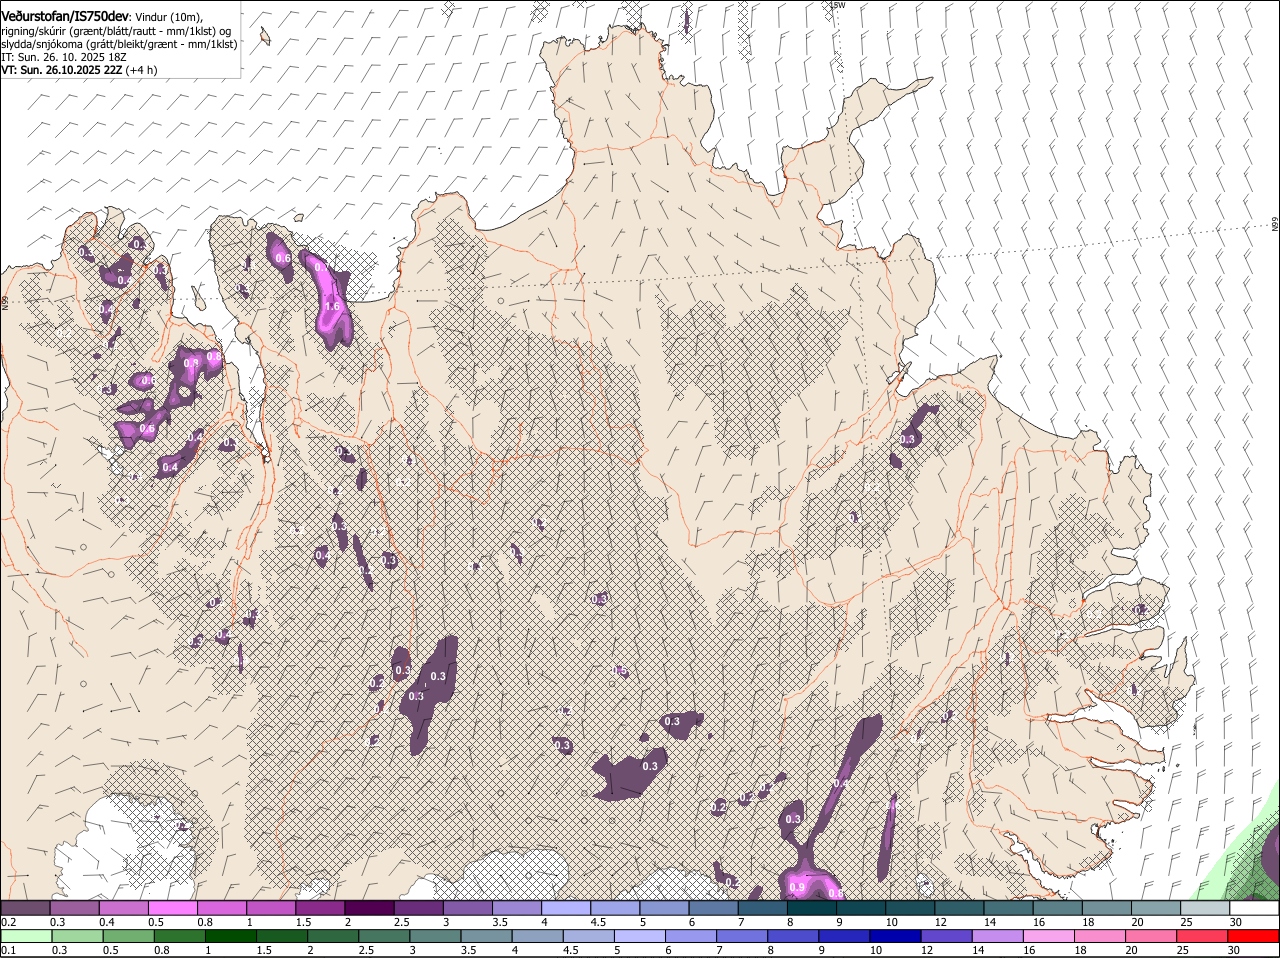Click the 'IT: Sun. 26. 10. 2025 18Z' line

(x=62, y=57)
